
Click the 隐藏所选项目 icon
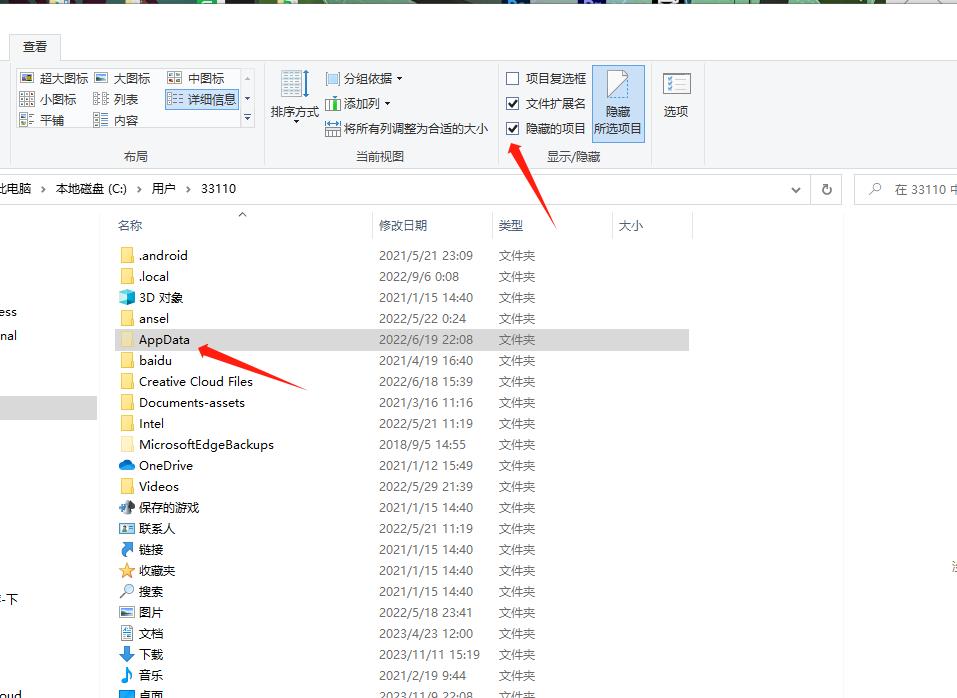tap(618, 100)
